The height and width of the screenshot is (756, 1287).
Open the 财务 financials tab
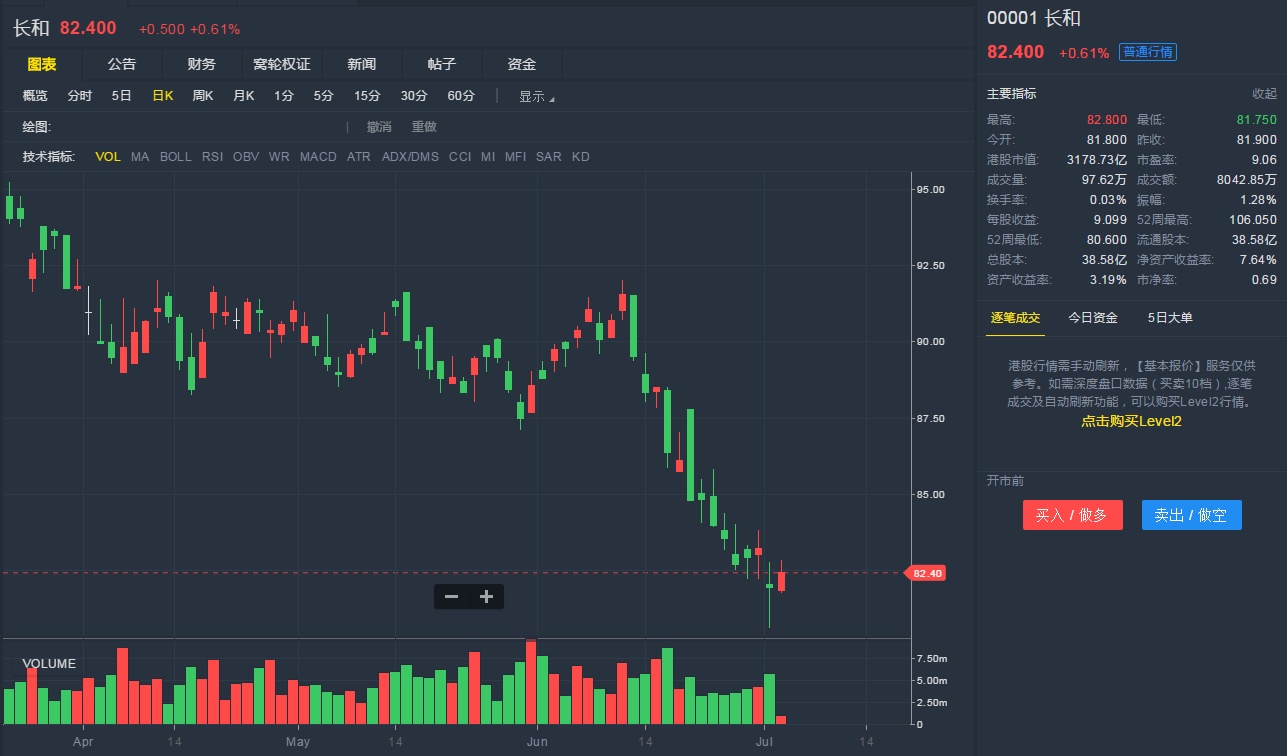[x=202, y=64]
